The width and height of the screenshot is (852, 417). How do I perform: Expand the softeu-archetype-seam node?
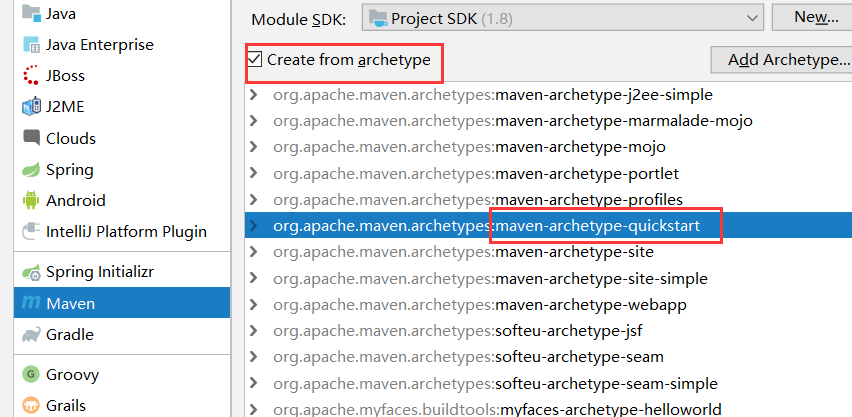(253, 357)
